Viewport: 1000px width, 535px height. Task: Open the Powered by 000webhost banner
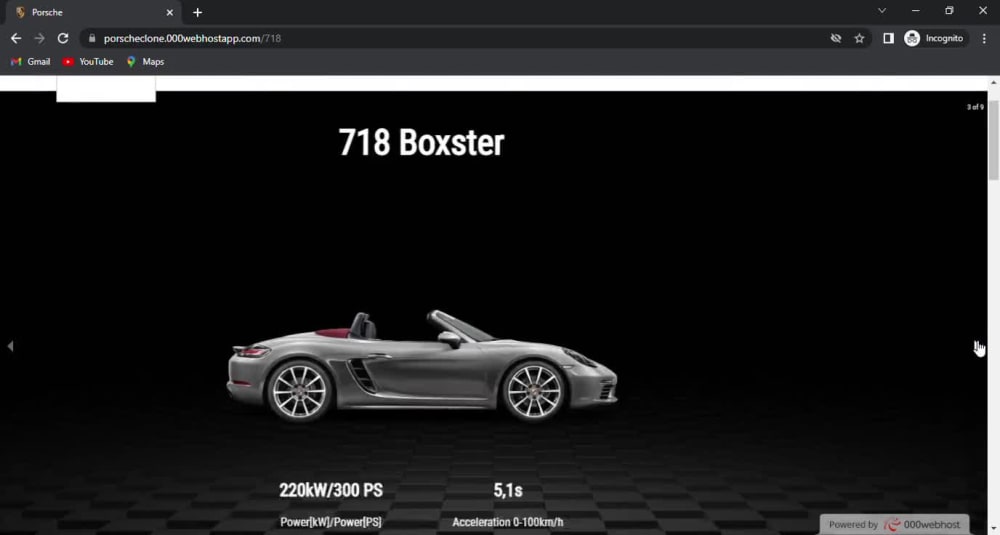[894, 524]
